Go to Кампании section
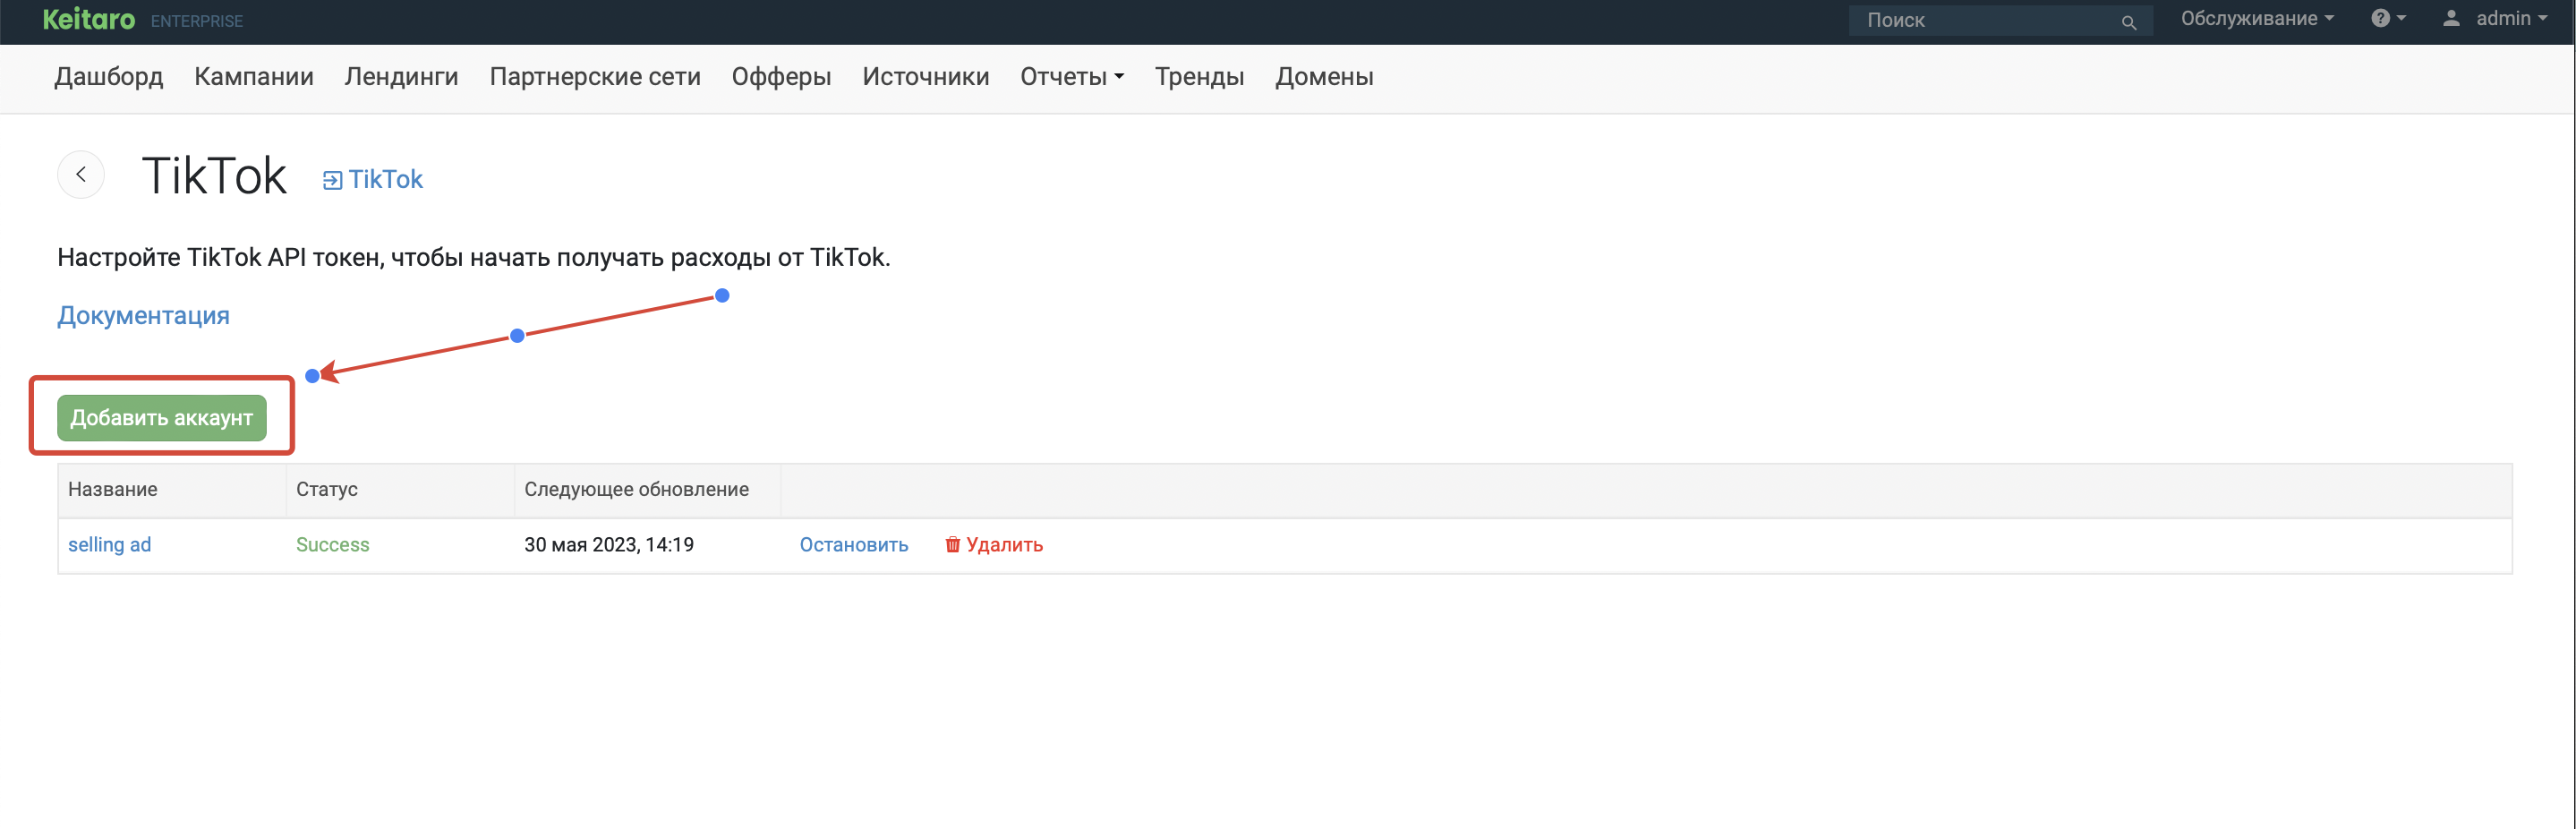 (254, 77)
